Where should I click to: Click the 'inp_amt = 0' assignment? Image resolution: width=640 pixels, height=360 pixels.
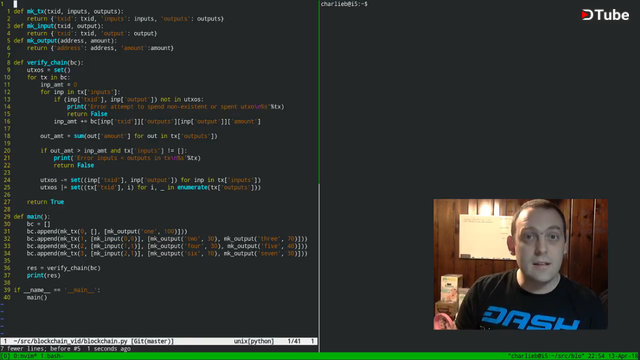(x=59, y=85)
